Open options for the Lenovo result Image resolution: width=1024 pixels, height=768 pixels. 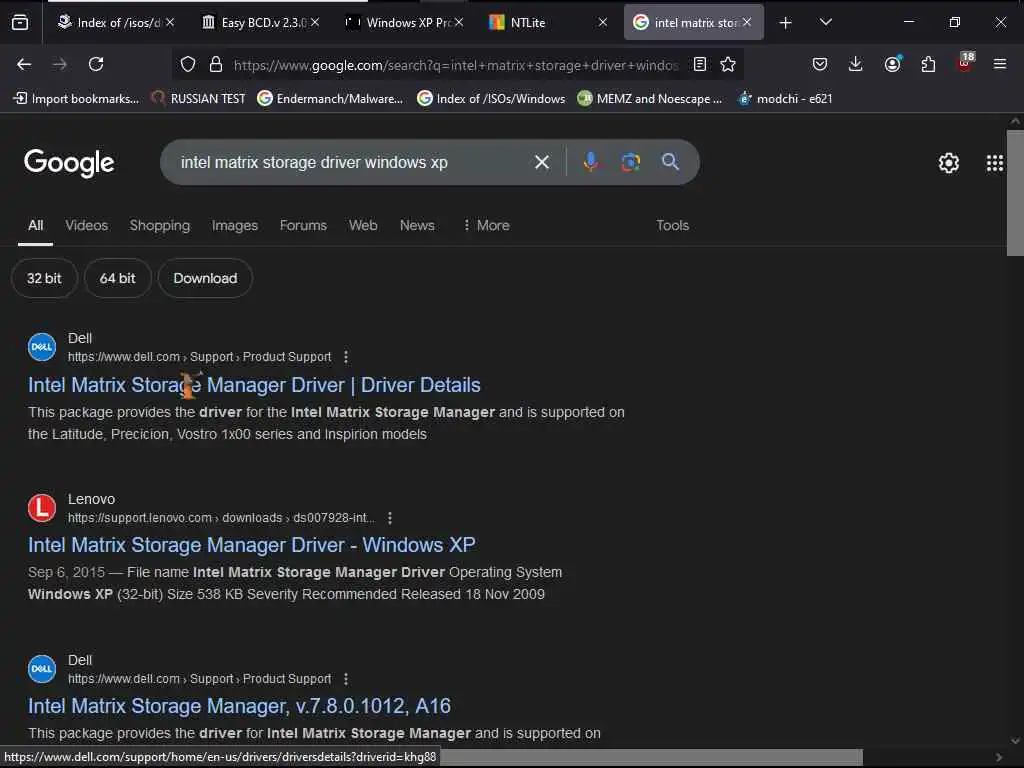coord(390,518)
